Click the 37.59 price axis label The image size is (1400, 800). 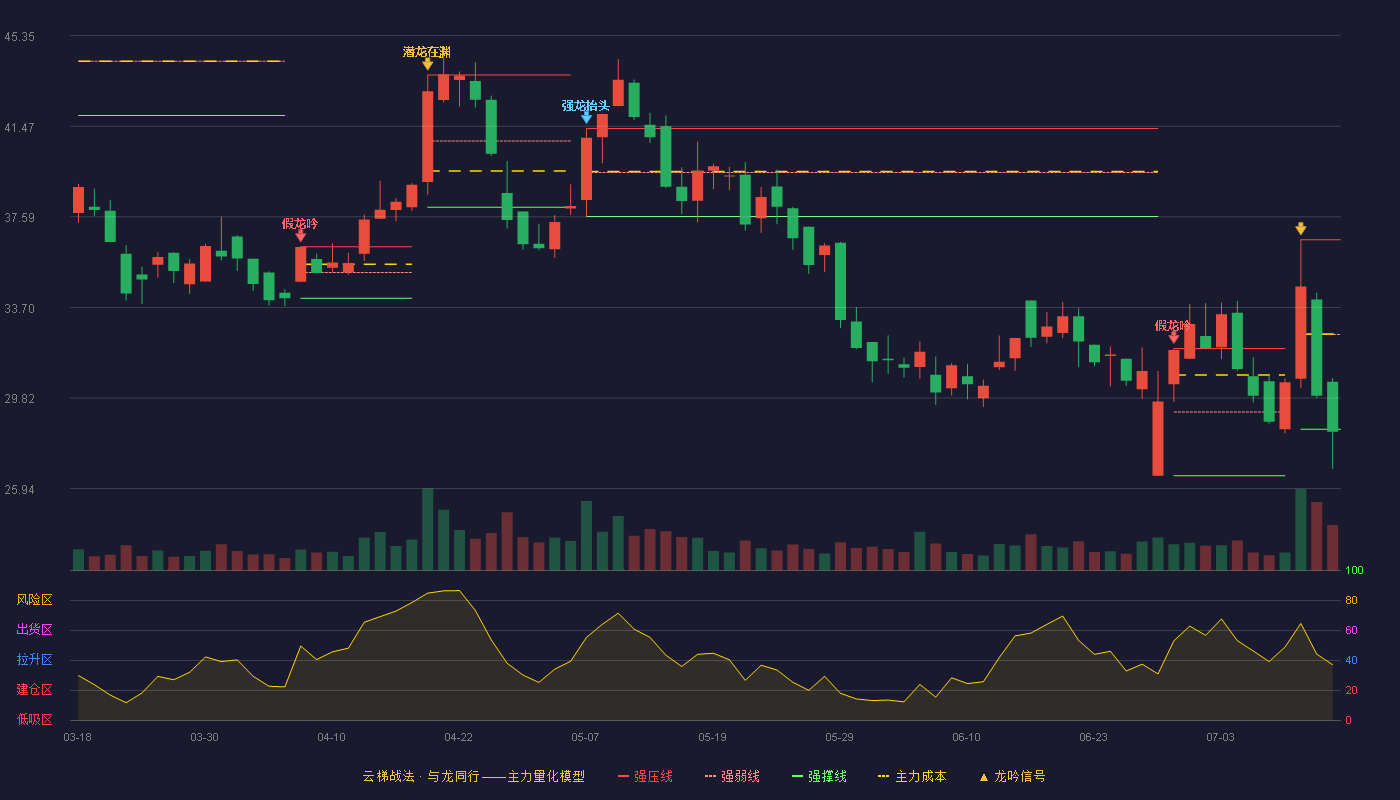click(19, 218)
